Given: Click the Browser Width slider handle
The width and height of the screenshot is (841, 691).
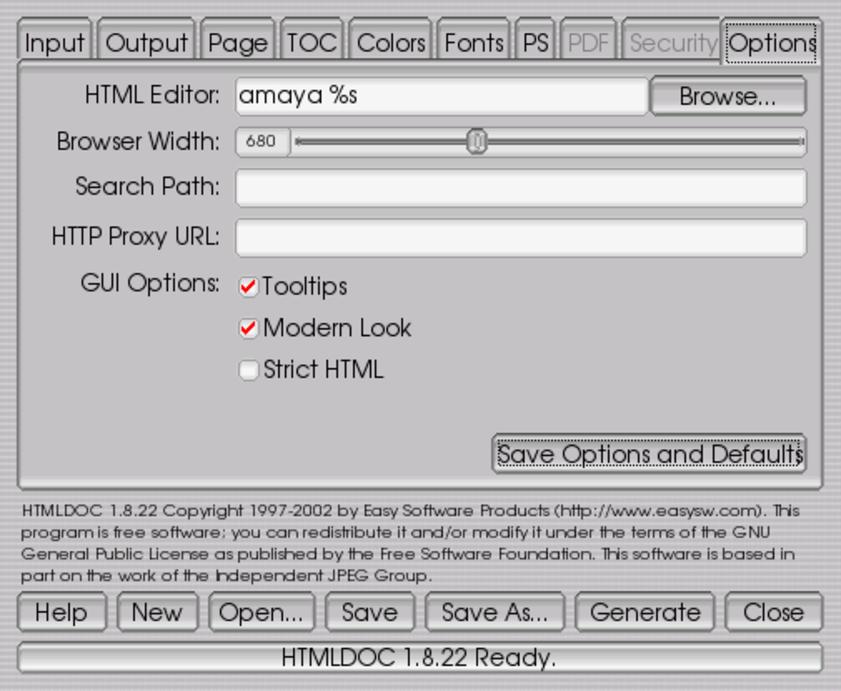Looking at the screenshot, I should coord(477,142).
